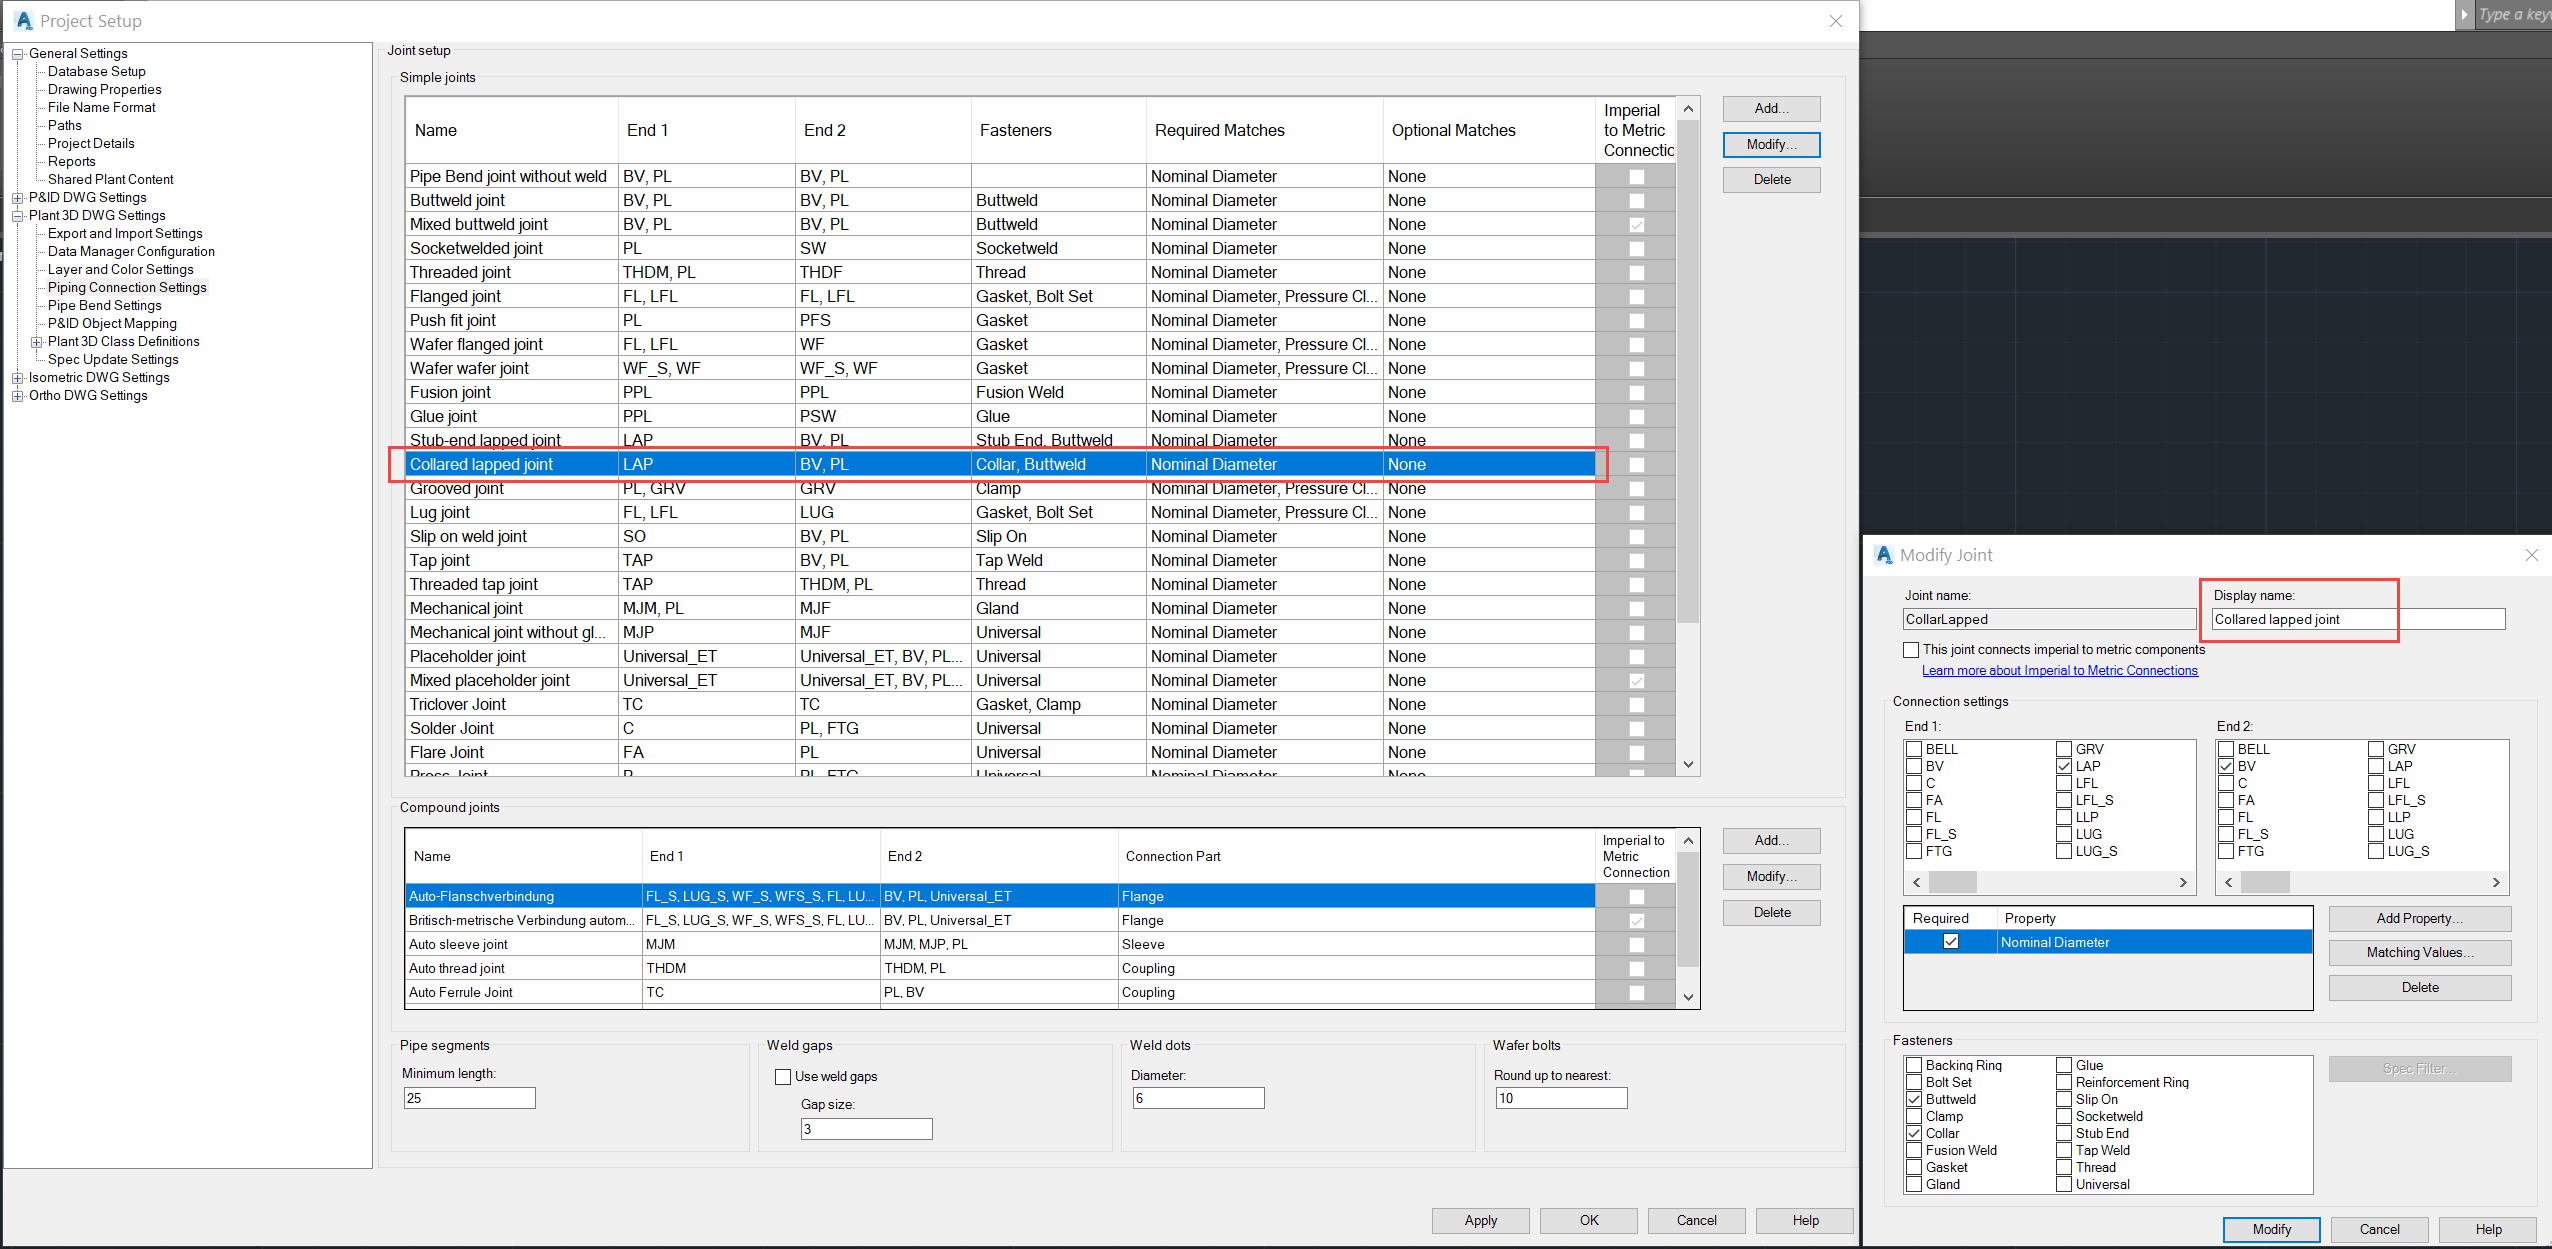Open Matching Values in Modify Joint

click(2420, 953)
